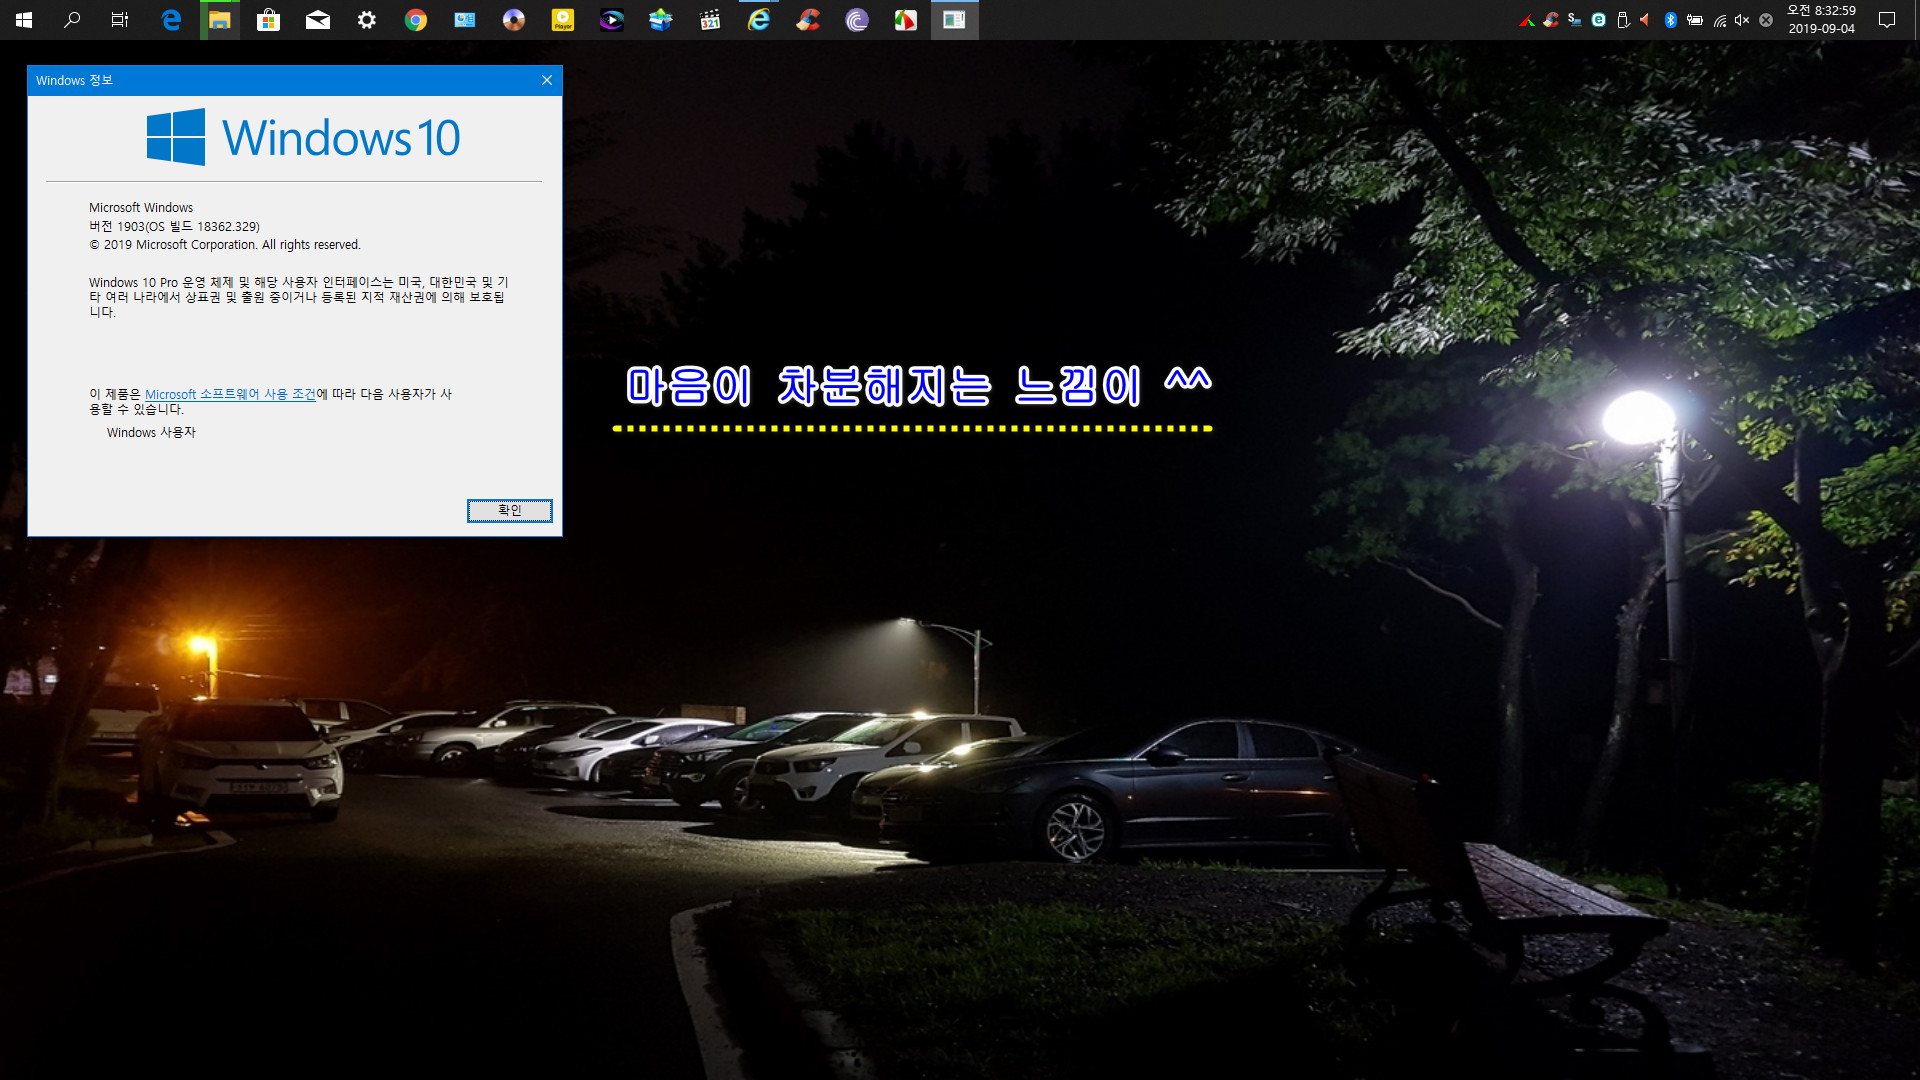Open Internet Explorer from taskbar
The width and height of the screenshot is (1920, 1080).
[759, 20]
